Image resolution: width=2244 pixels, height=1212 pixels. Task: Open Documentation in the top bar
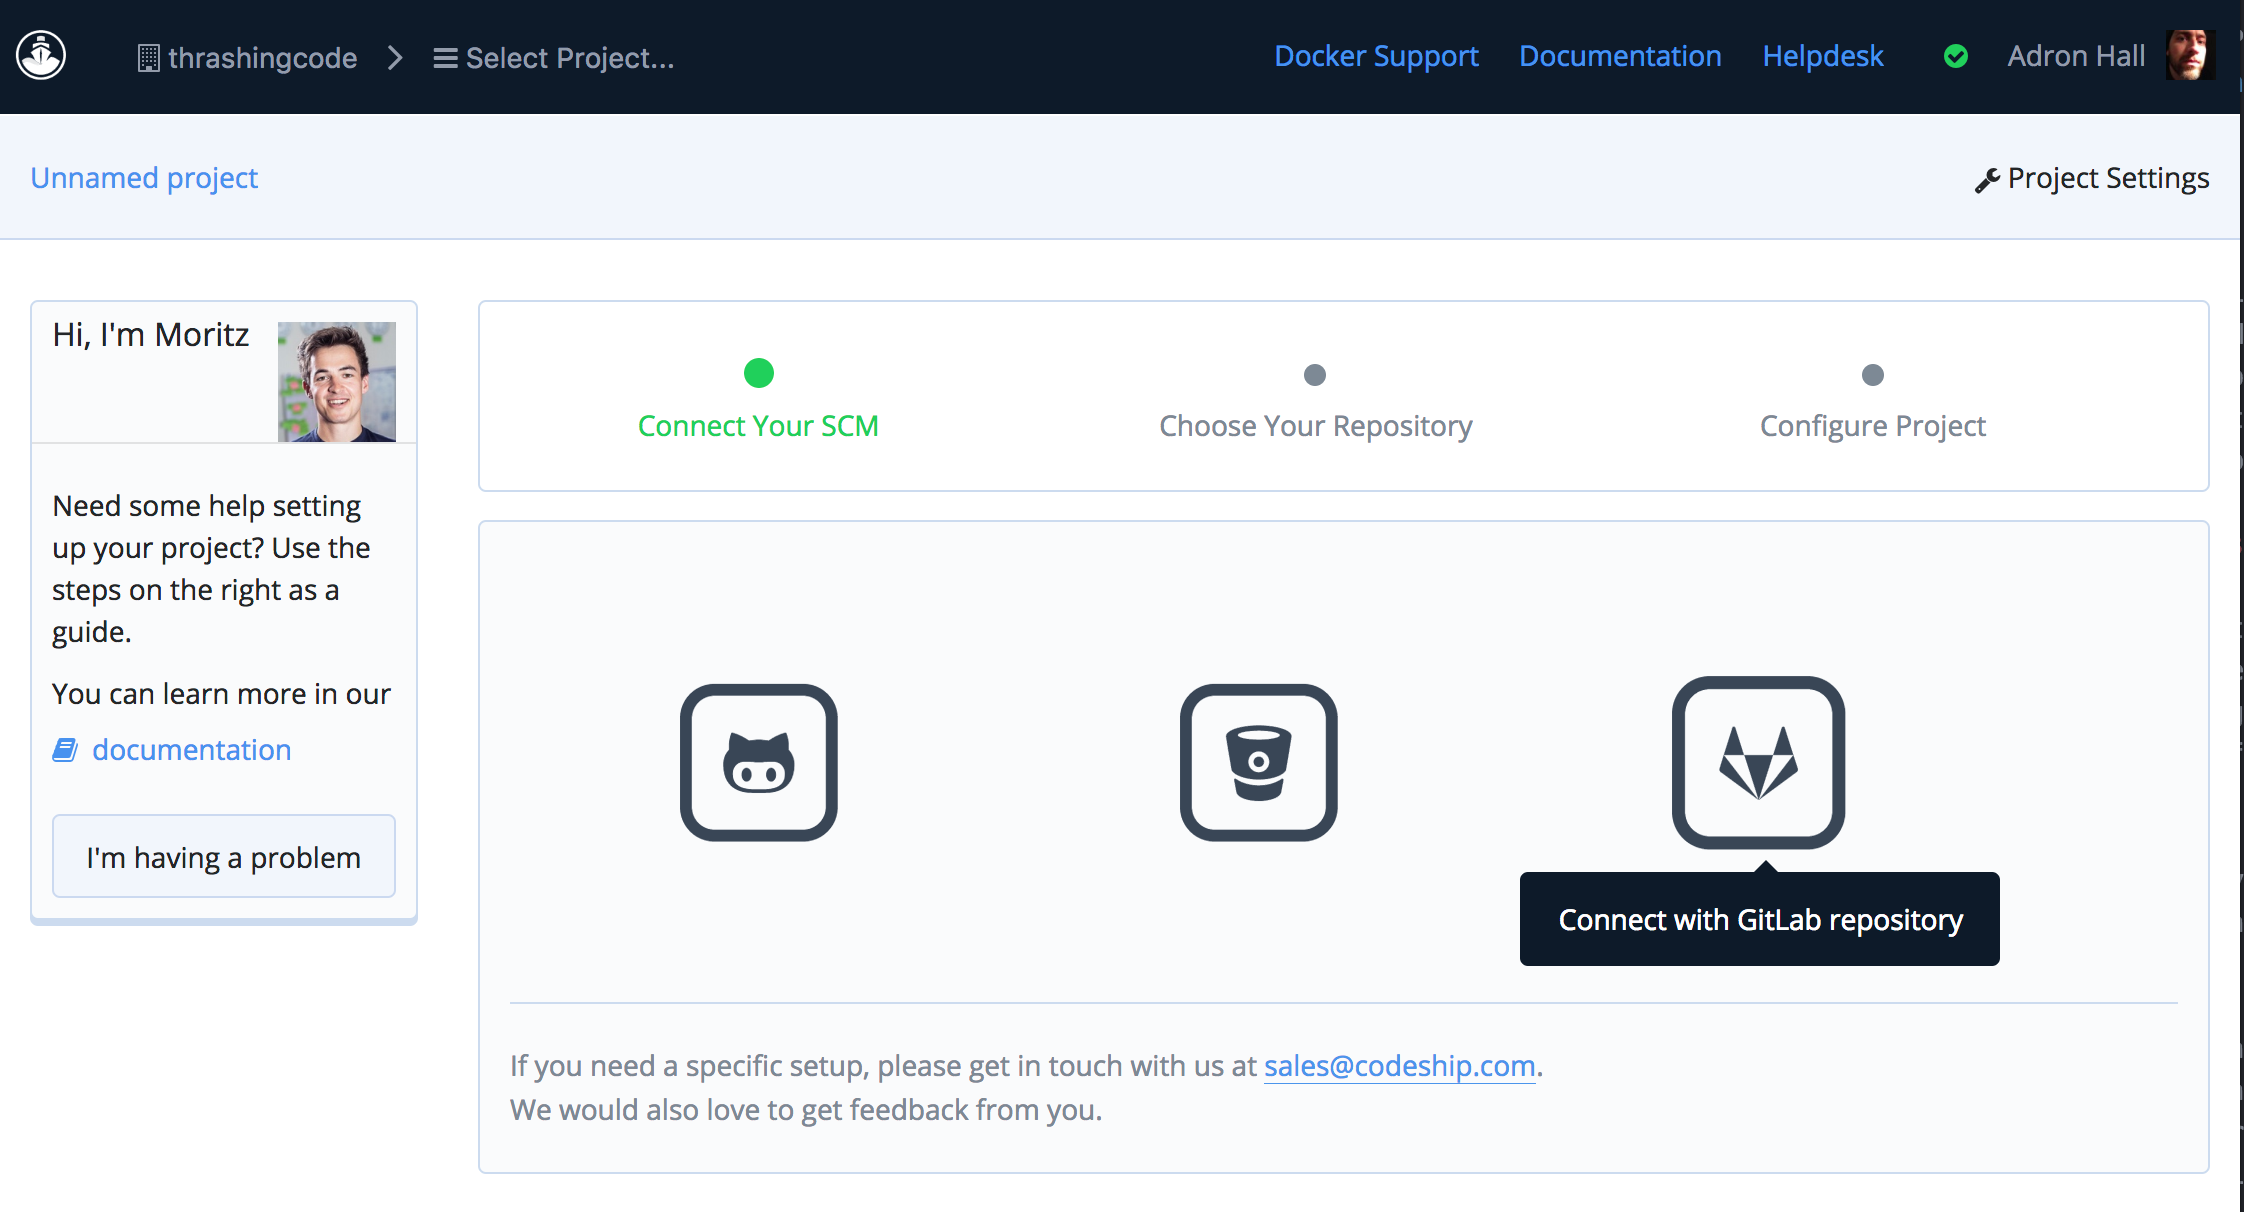tap(1620, 56)
